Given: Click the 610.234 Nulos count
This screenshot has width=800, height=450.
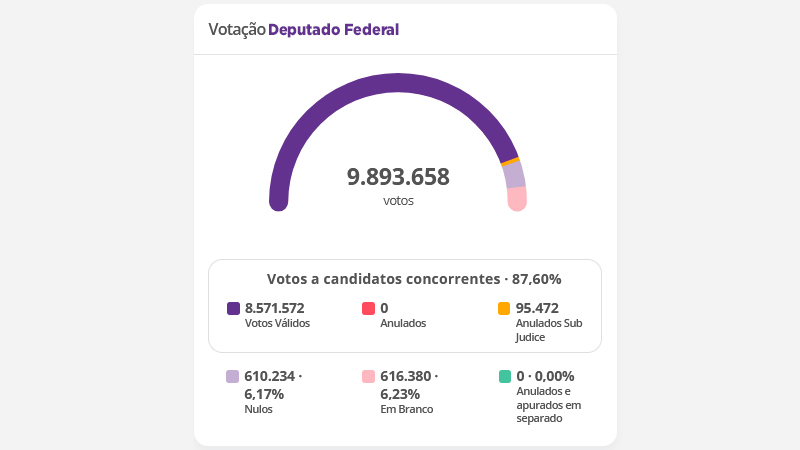Looking at the screenshot, I should 269,377.
